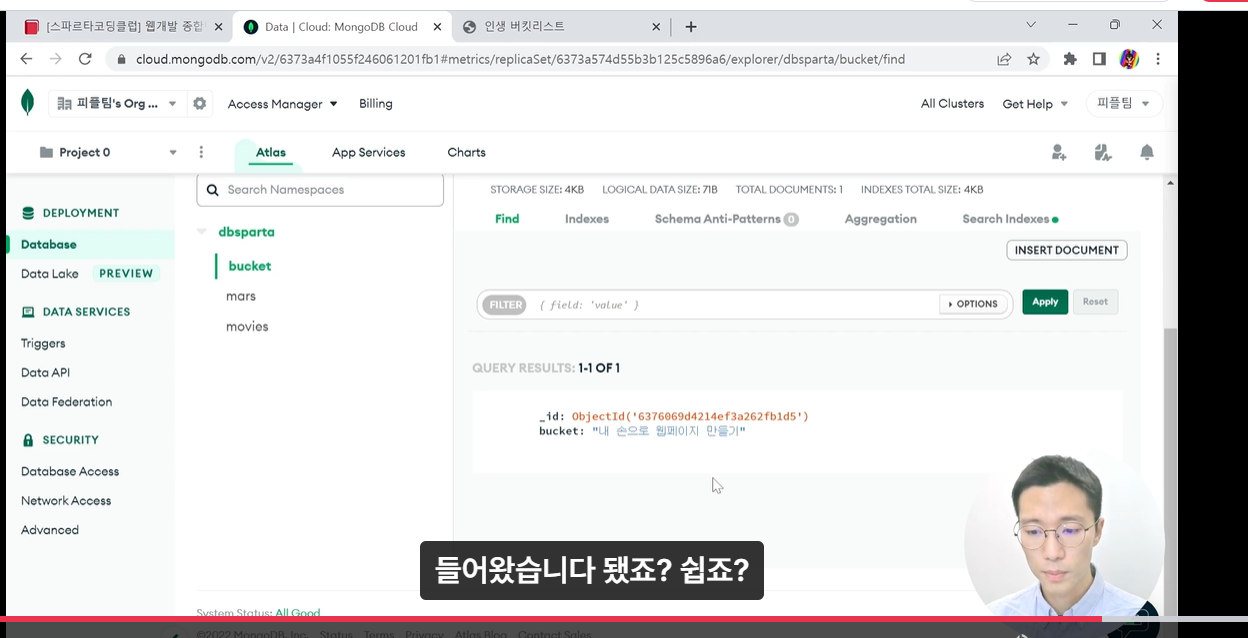The image size is (1248, 638).
Task: Select the Find tab
Action: [507, 219]
